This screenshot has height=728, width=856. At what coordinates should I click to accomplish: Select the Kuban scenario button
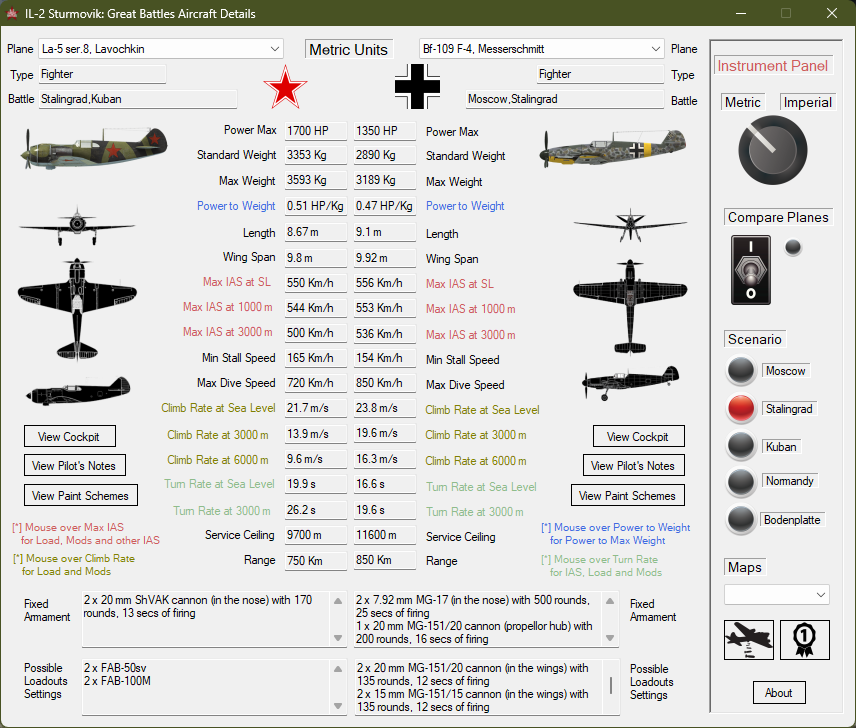pos(741,446)
